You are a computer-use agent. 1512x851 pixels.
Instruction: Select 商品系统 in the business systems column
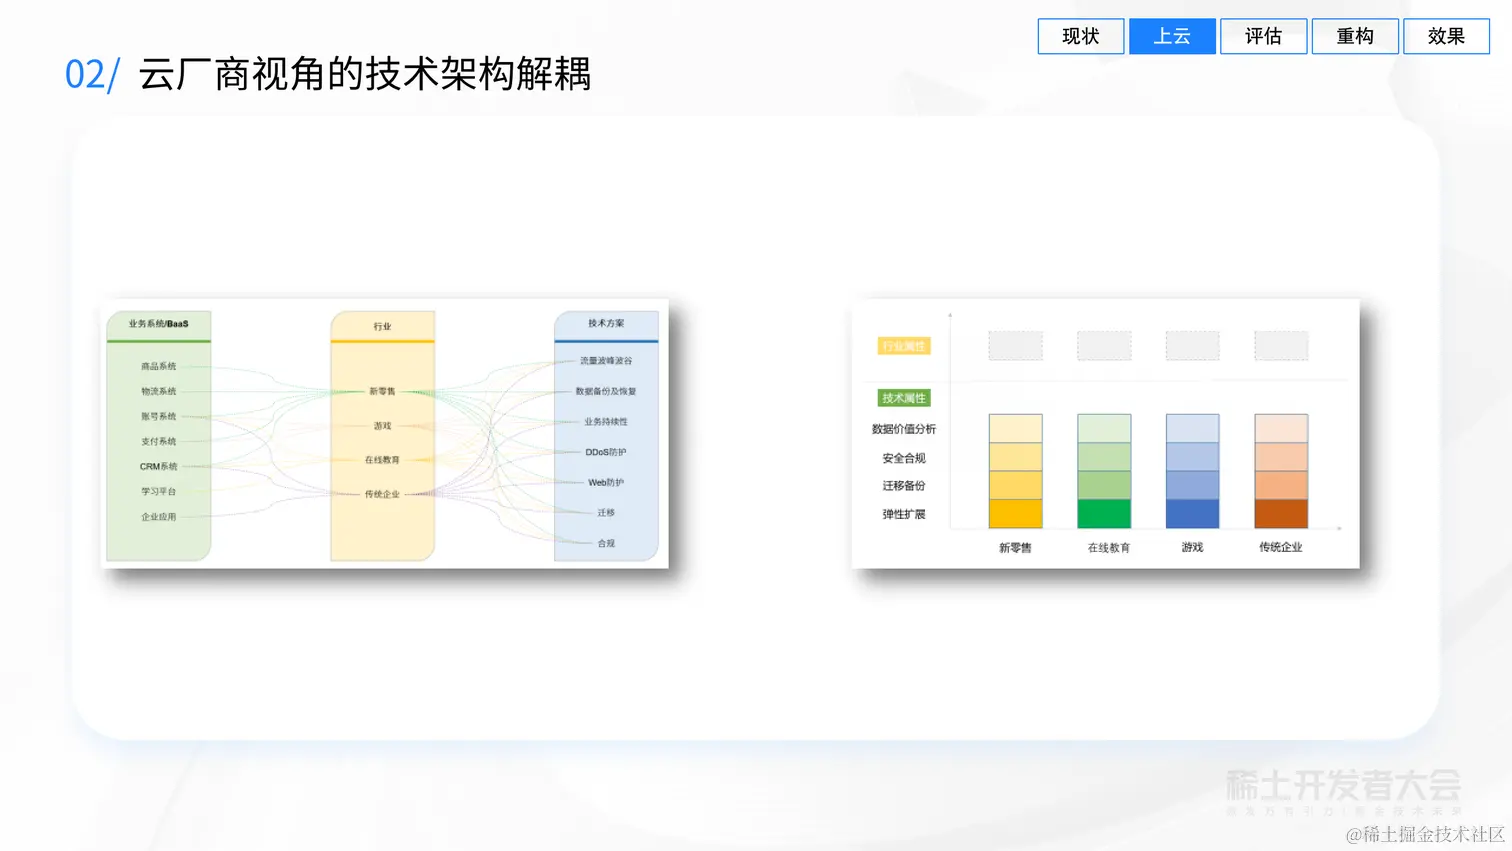click(158, 366)
